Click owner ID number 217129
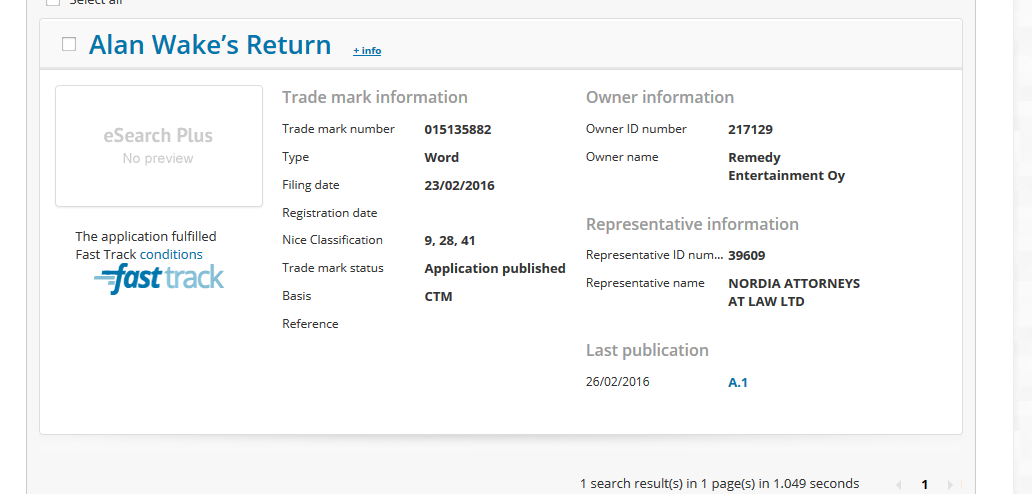This screenshot has width=1032, height=494. 750,129
